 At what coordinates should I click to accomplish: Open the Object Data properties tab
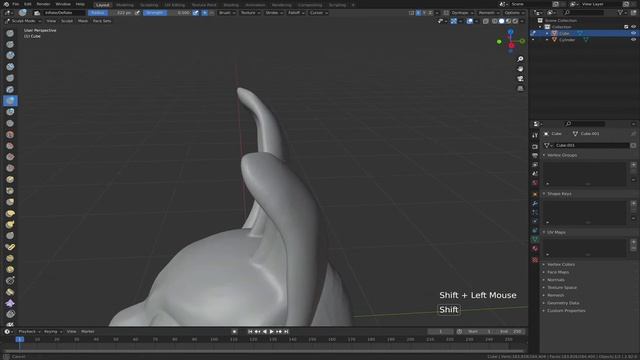point(535,239)
